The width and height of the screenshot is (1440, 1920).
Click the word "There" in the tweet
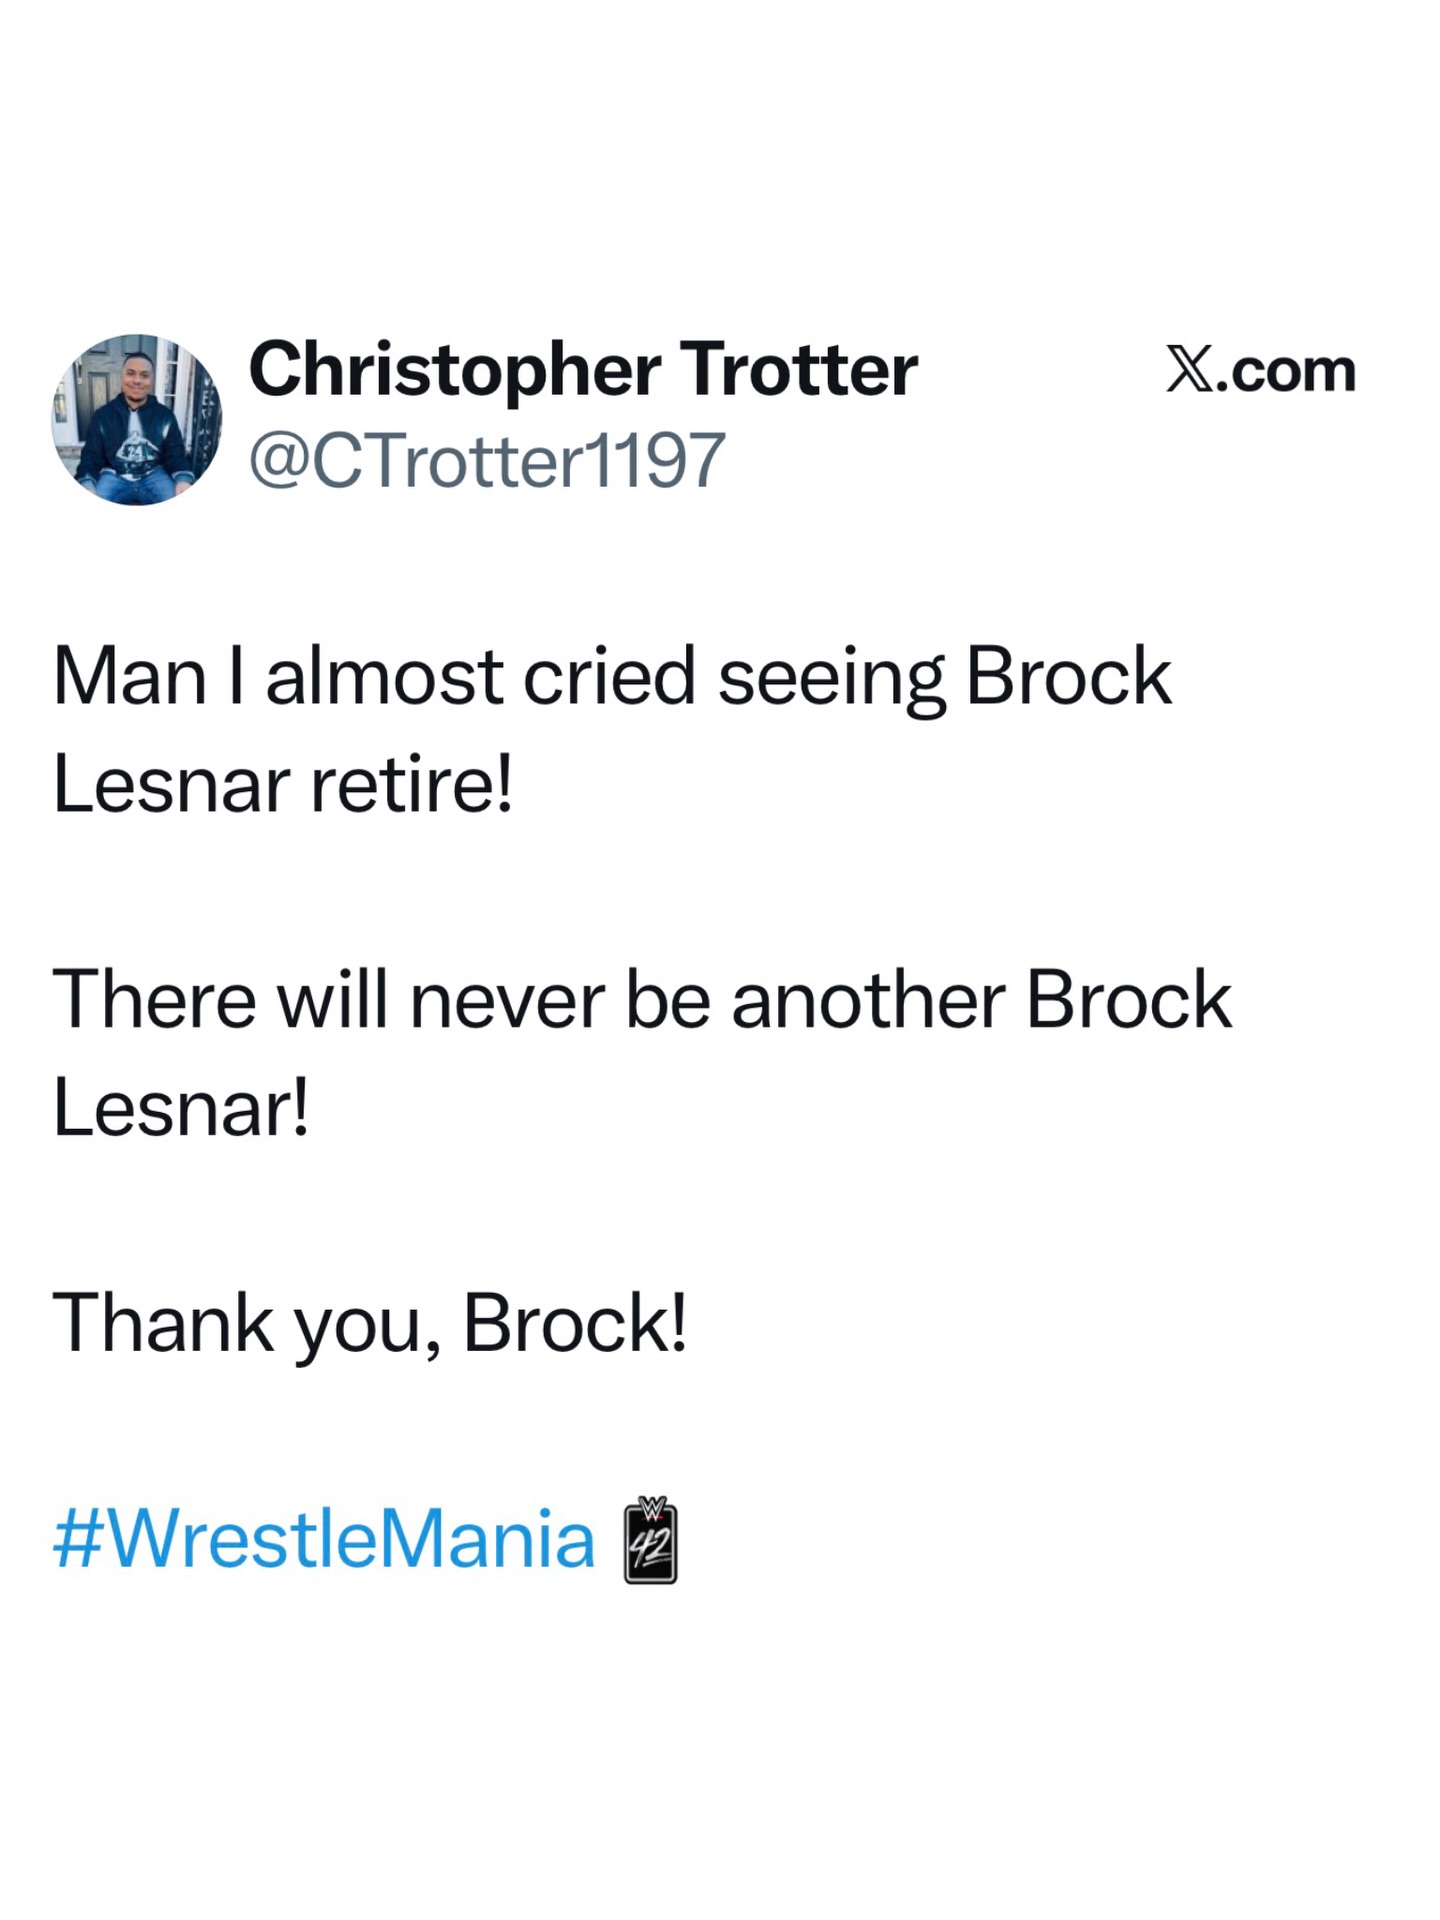tap(154, 1000)
